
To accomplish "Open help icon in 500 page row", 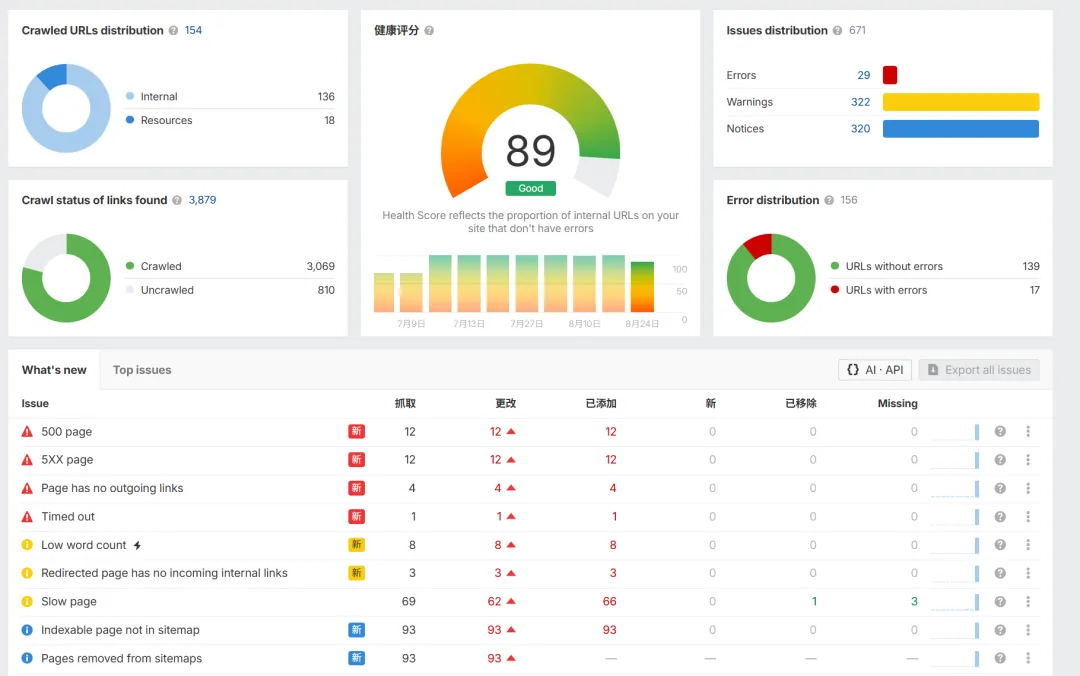I will click(x=1000, y=431).
